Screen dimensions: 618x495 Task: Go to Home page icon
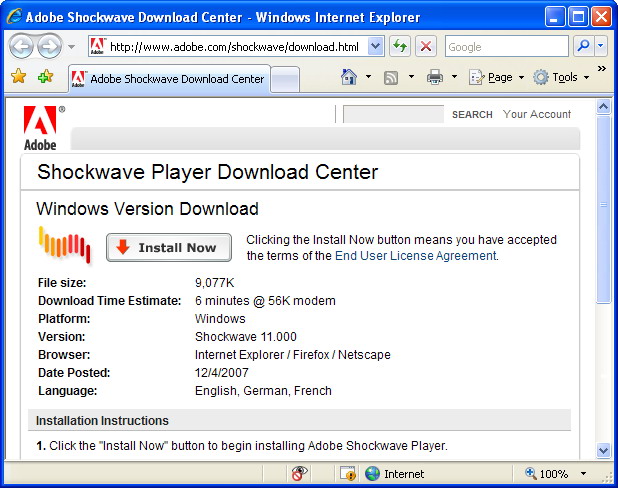(x=349, y=77)
